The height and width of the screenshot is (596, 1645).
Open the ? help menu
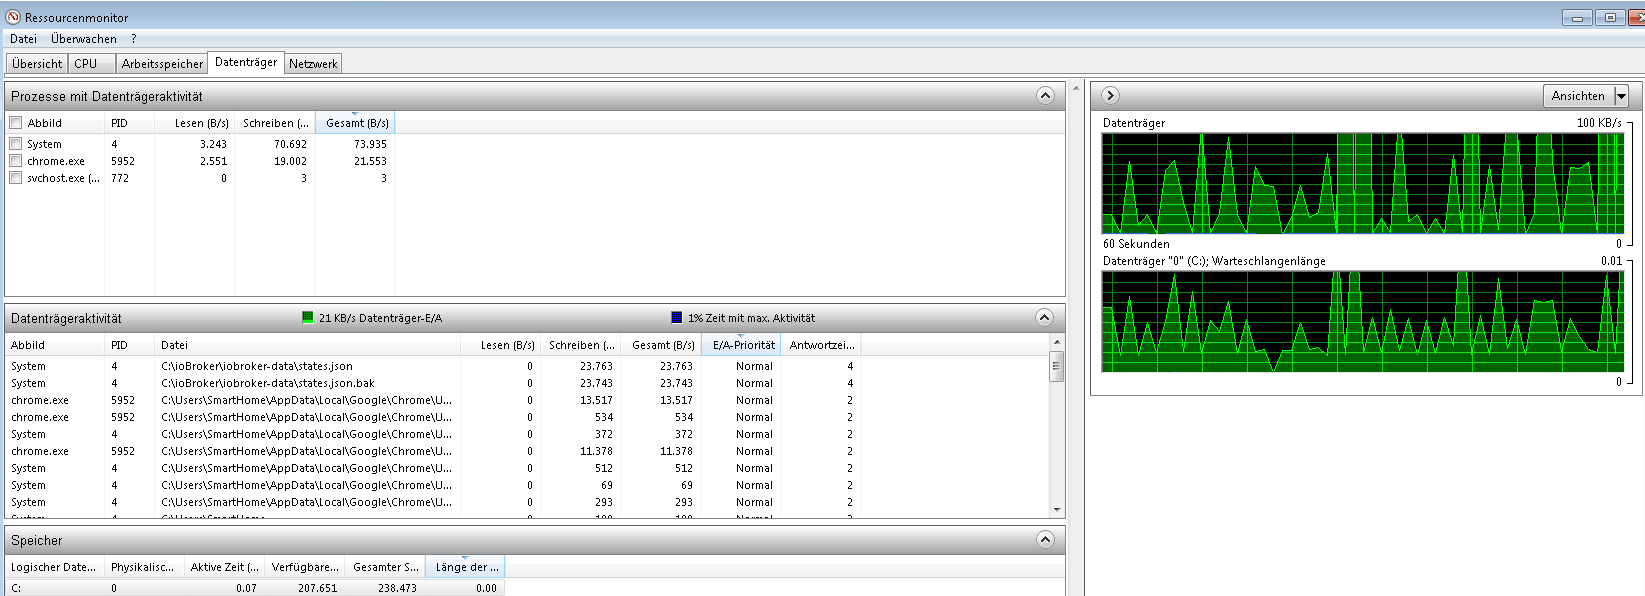134,39
